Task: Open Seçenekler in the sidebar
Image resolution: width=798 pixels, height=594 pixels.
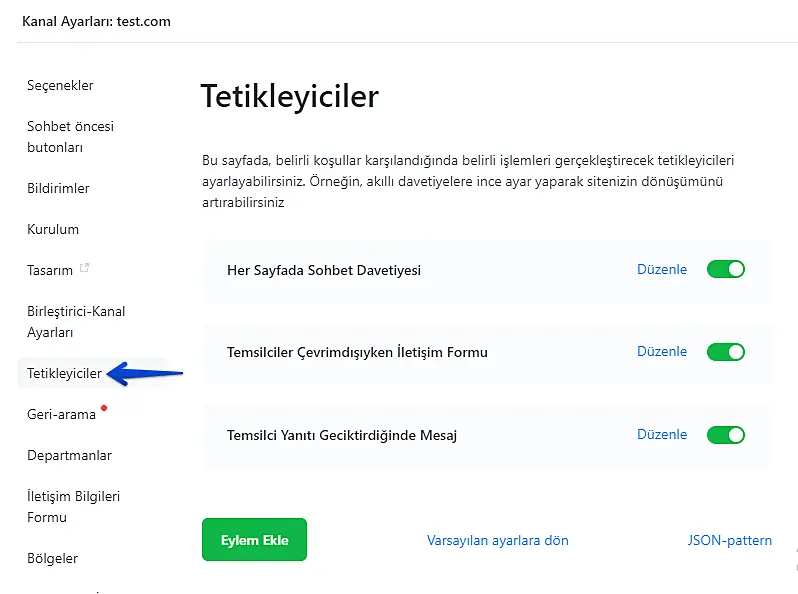Action: tap(60, 86)
